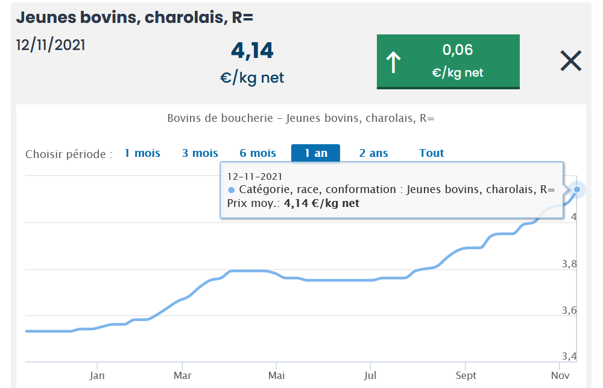603x388 pixels.
Task: Click the white upward arrow icon
Action: [x=393, y=62]
